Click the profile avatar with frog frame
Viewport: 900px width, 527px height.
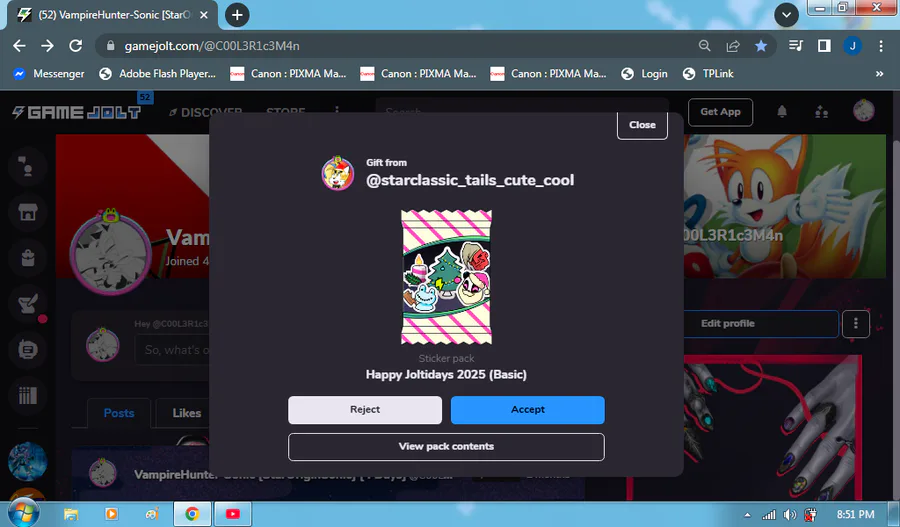111,253
